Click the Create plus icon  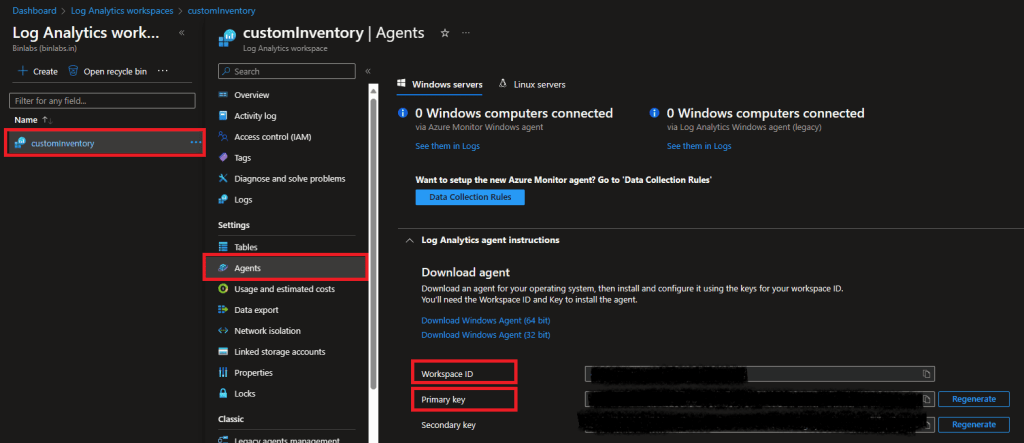23,72
